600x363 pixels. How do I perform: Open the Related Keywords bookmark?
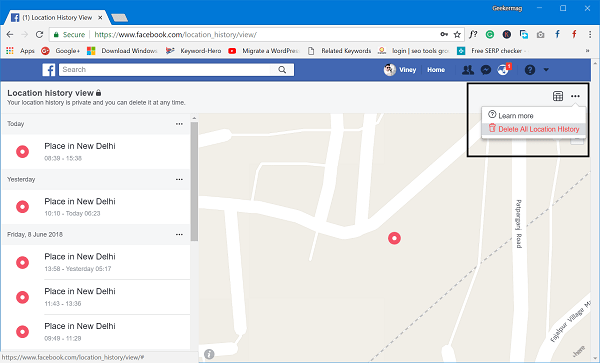click(x=340, y=51)
